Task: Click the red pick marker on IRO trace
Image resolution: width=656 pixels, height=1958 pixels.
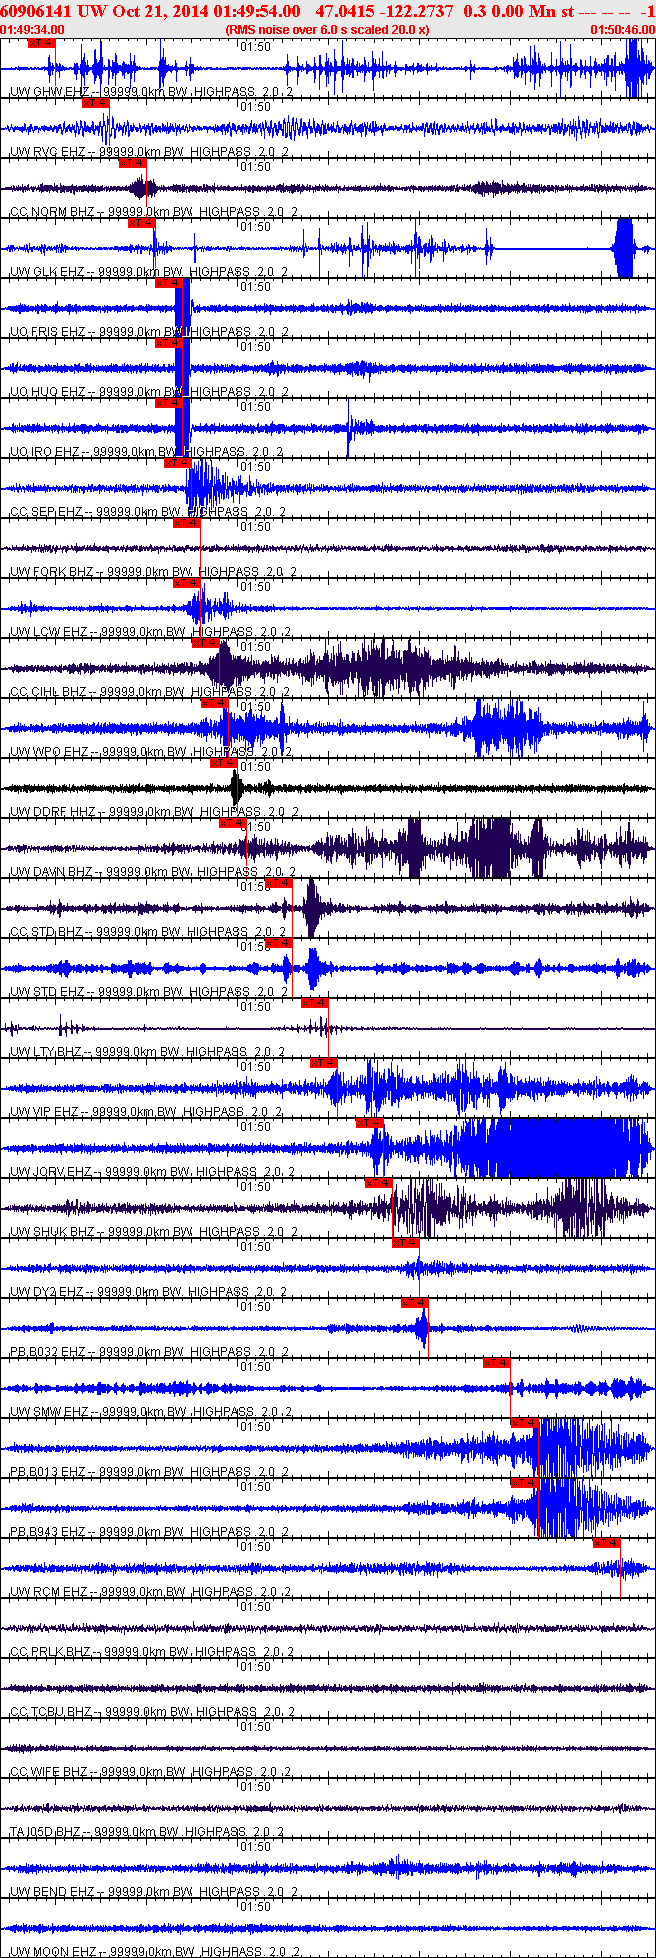Action: pos(168,403)
